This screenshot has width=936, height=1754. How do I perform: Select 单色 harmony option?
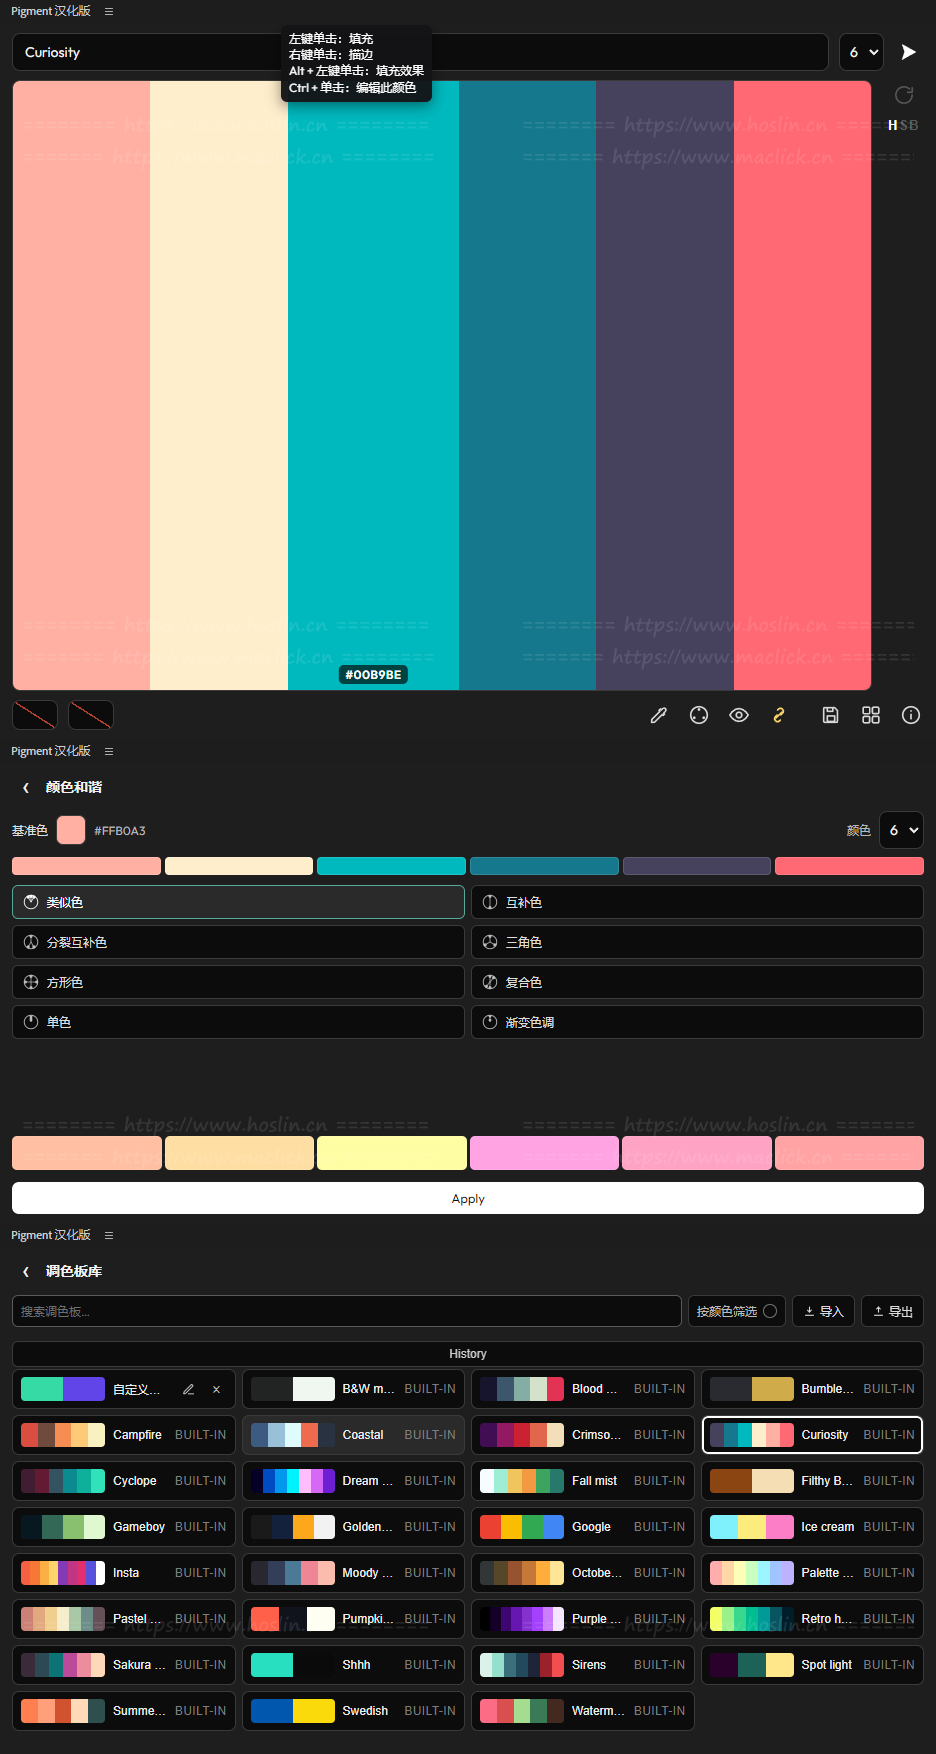238,1022
